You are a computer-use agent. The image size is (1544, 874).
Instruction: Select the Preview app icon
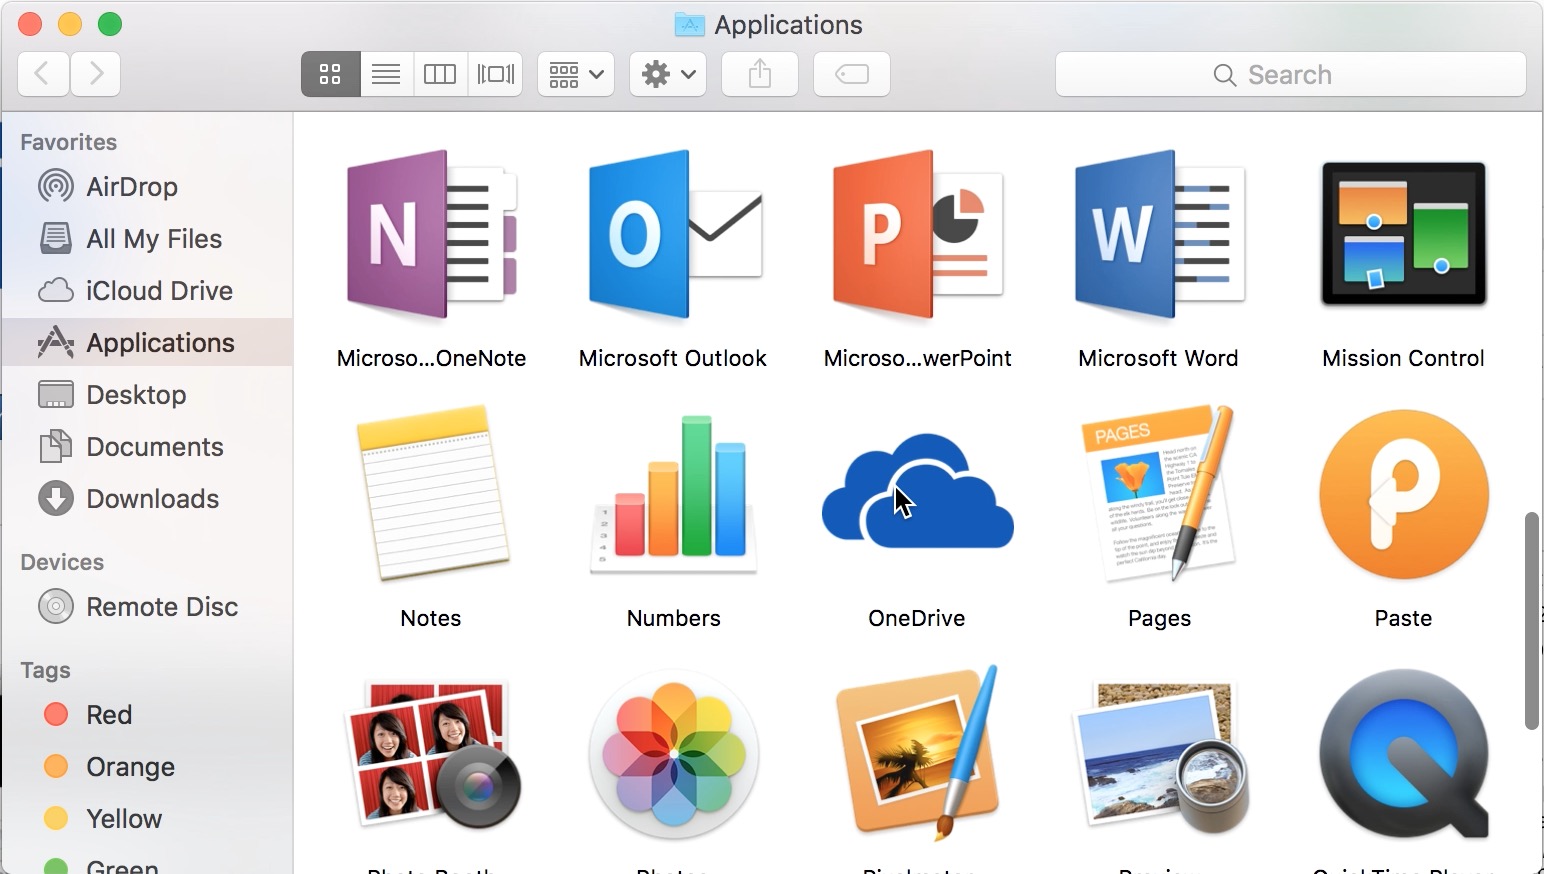[x=1160, y=757]
